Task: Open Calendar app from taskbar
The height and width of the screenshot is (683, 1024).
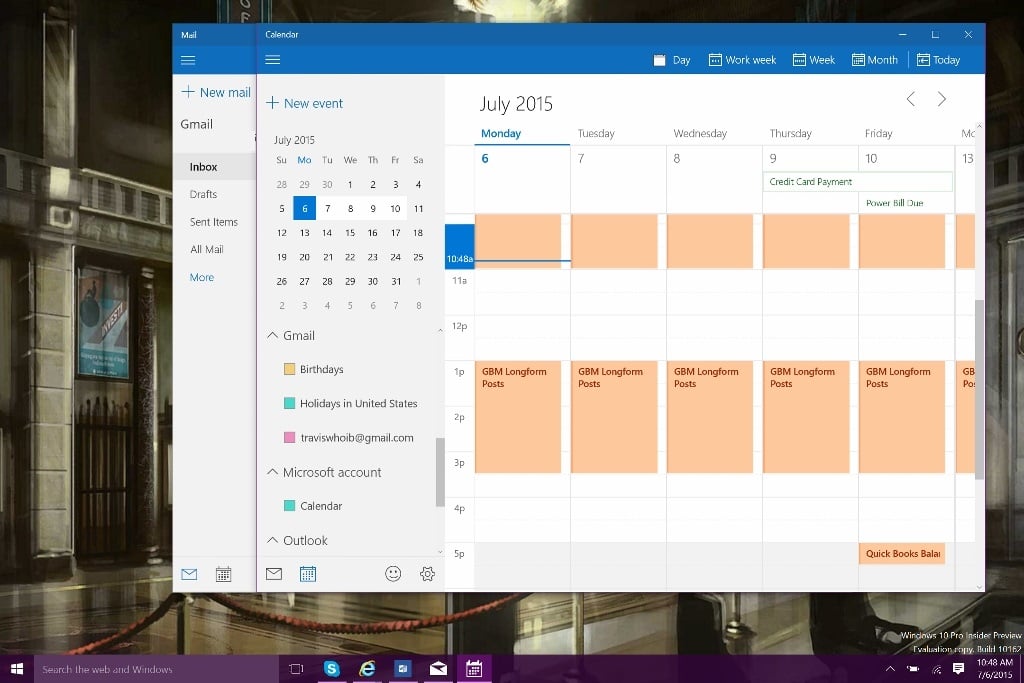Action: click(474, 669)
